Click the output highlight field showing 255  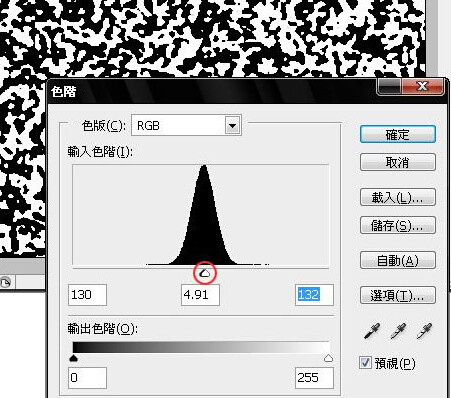pyautogui.click(x=314, y=378)
